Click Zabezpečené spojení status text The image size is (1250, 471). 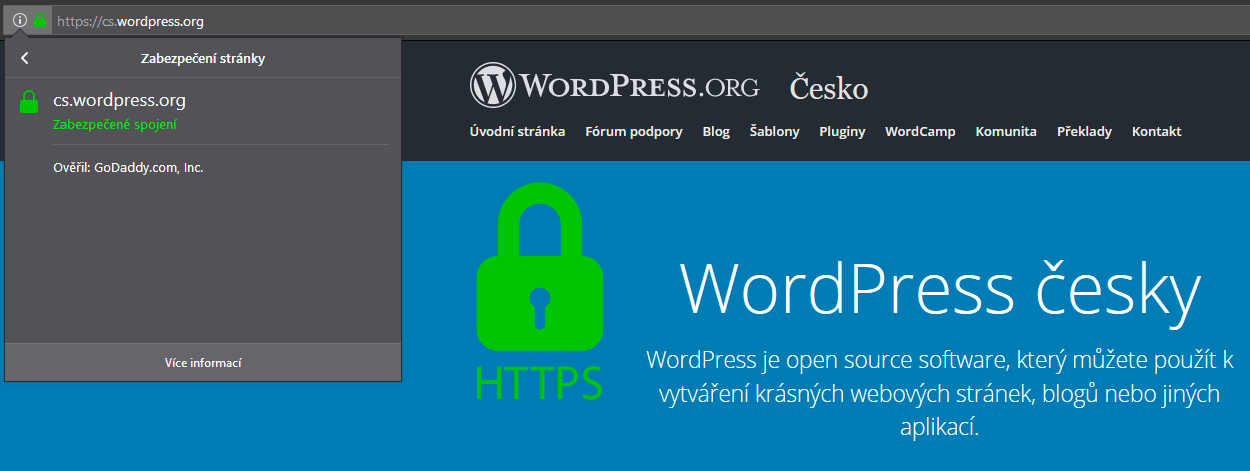(115, 125)
